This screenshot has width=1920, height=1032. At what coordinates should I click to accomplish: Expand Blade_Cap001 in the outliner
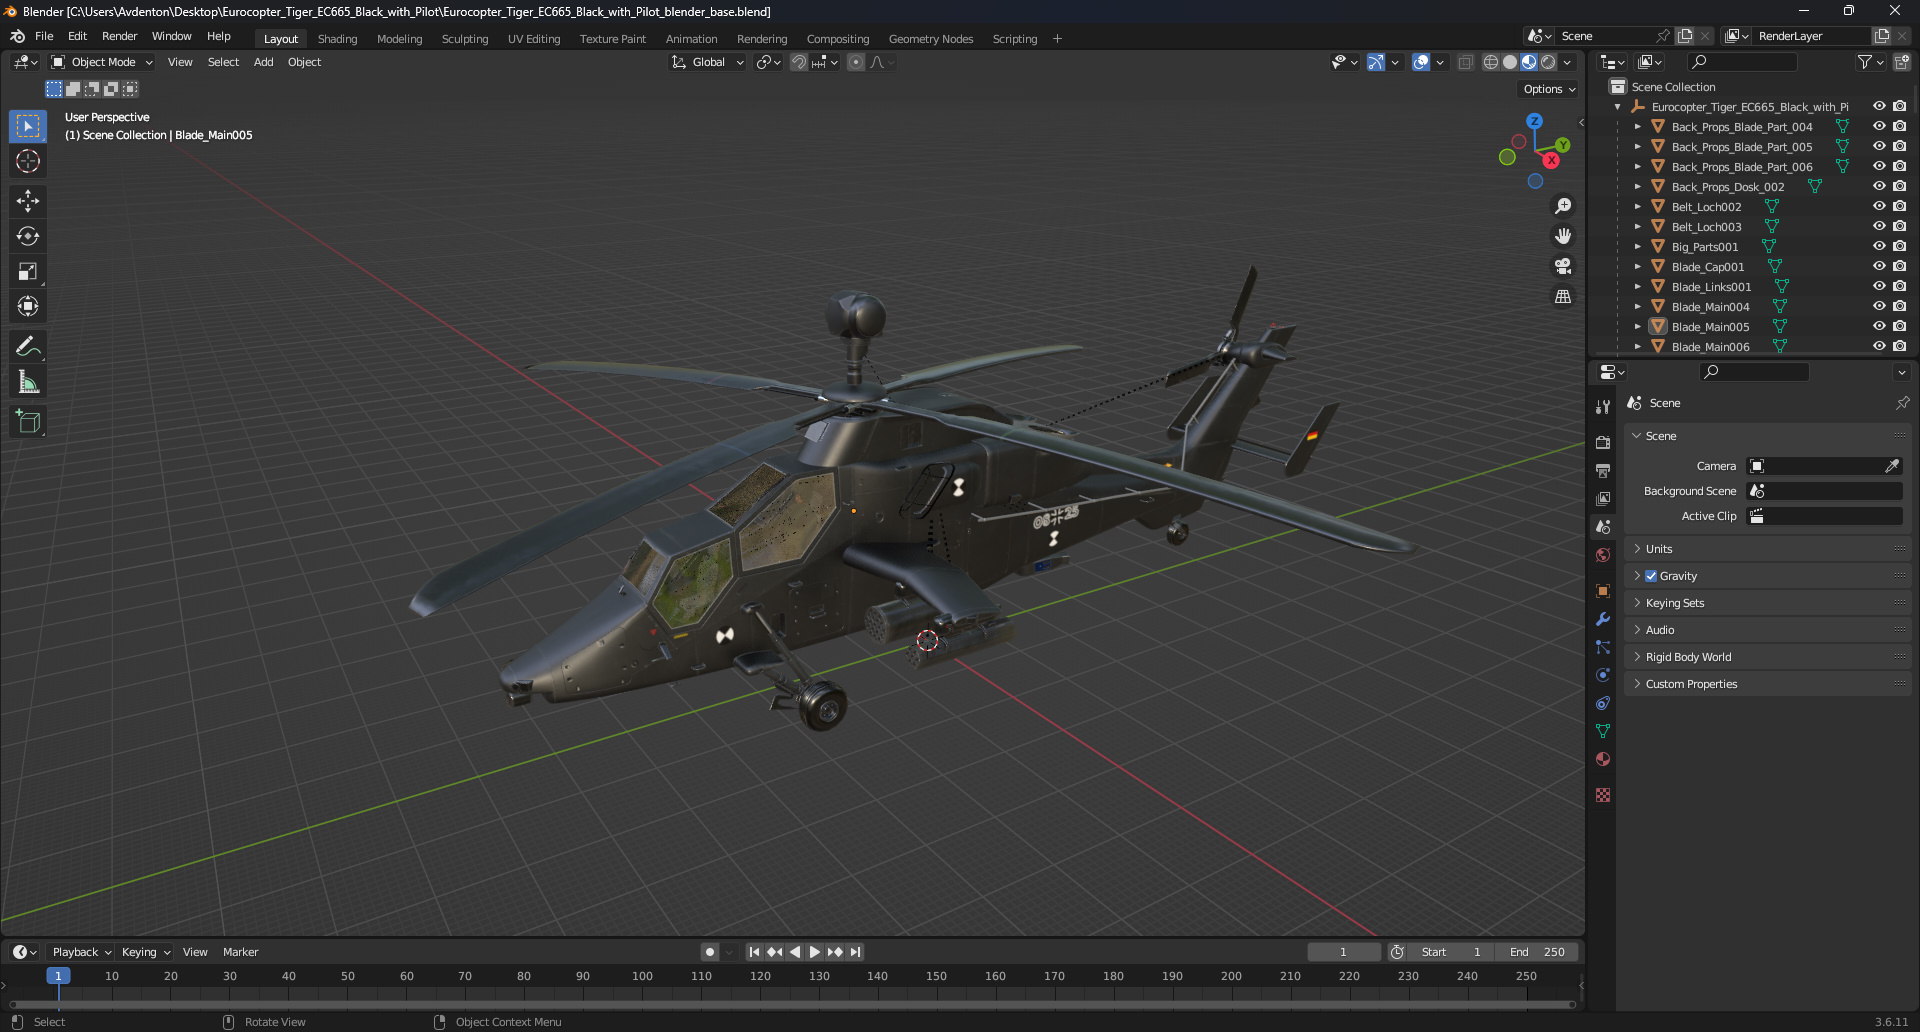pos(1637,267)
